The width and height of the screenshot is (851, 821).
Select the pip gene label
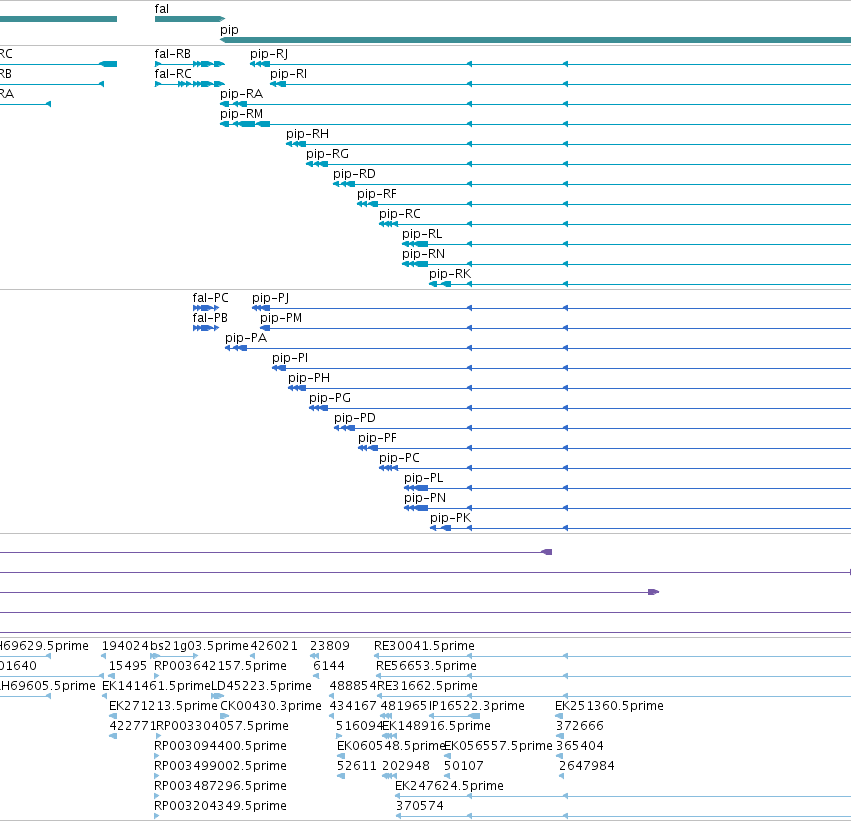coord(229,30)
